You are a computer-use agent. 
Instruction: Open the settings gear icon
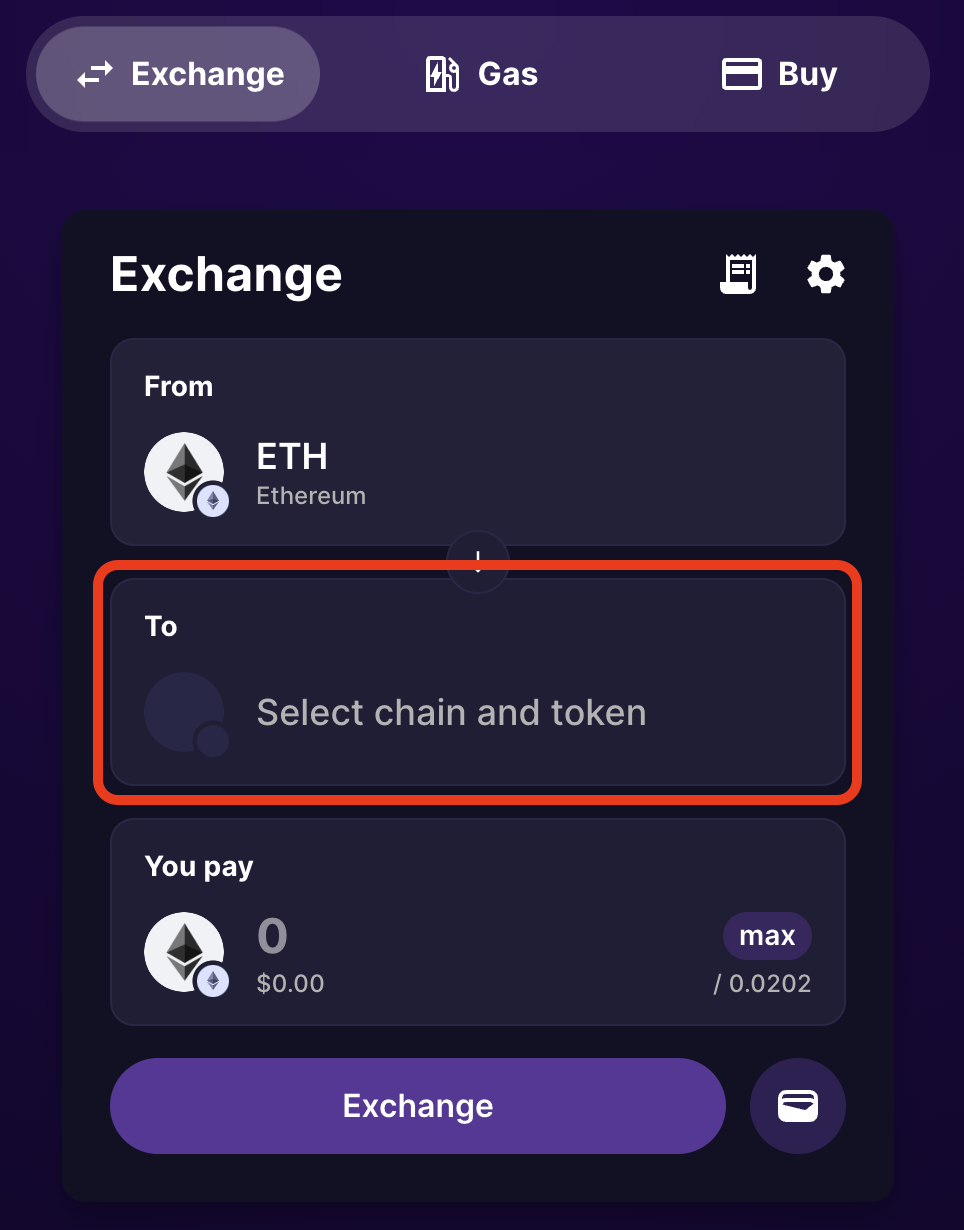coord(826,274)
